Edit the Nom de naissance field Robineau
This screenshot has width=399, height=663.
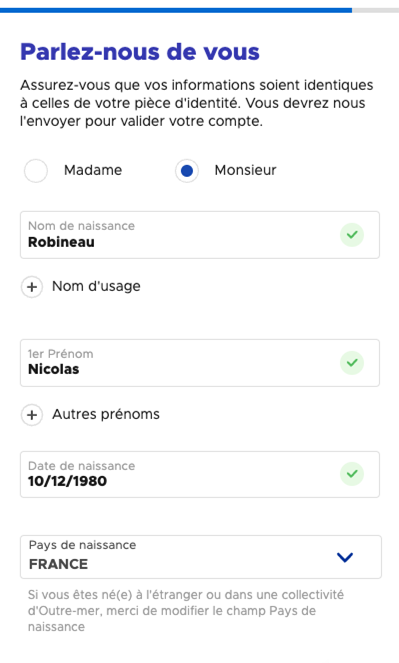click(200, 235)
